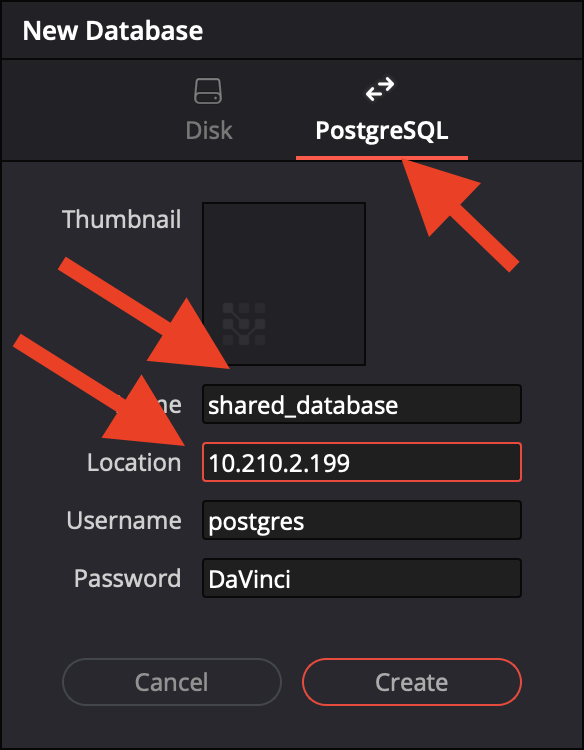Click the Location field showing 10.210.2.199

362,462
